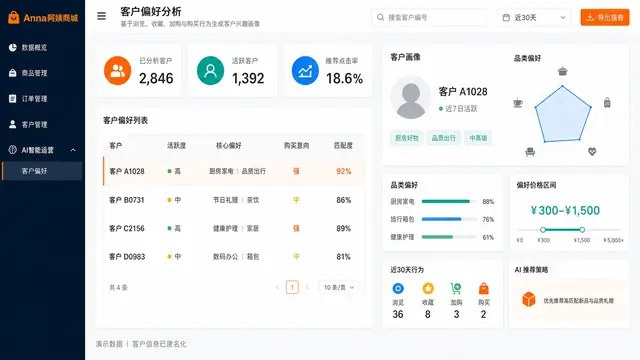
Task: Open 订单管理 in the sidebar
Action: [42, 98]
